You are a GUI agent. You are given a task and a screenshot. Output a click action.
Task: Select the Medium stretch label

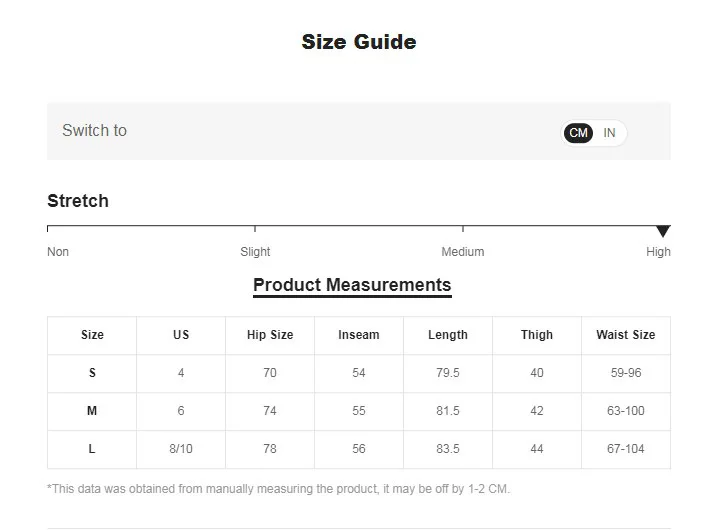pos(462,252)
